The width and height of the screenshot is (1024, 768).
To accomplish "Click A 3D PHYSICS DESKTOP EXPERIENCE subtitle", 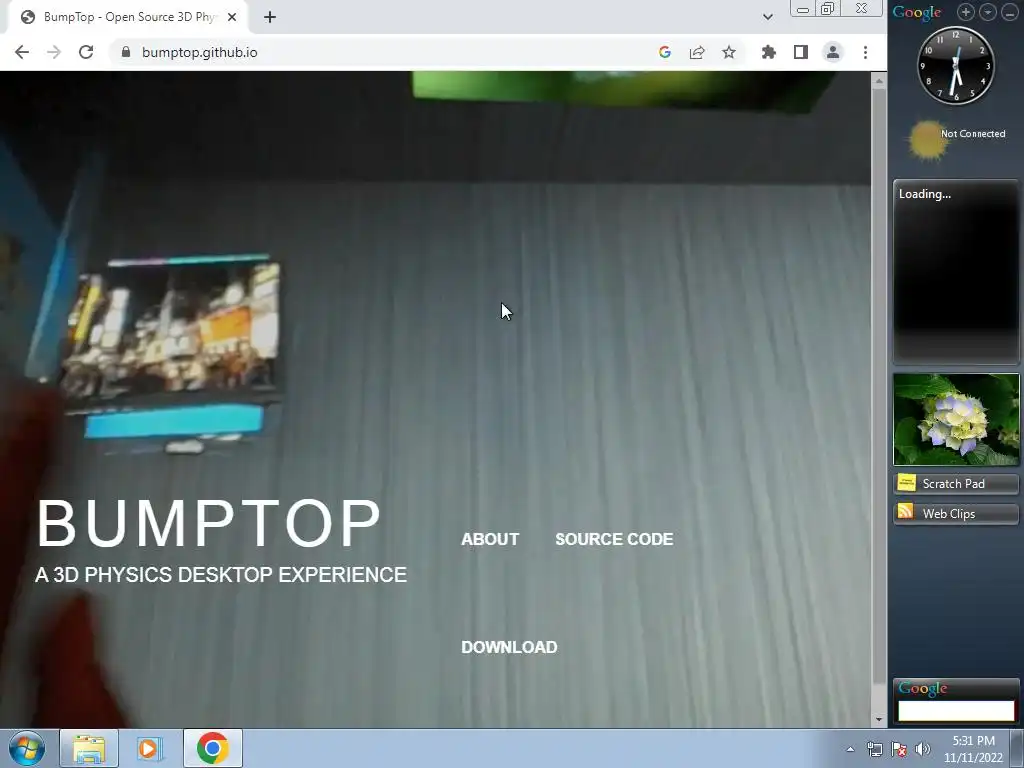I will (221, 575).
